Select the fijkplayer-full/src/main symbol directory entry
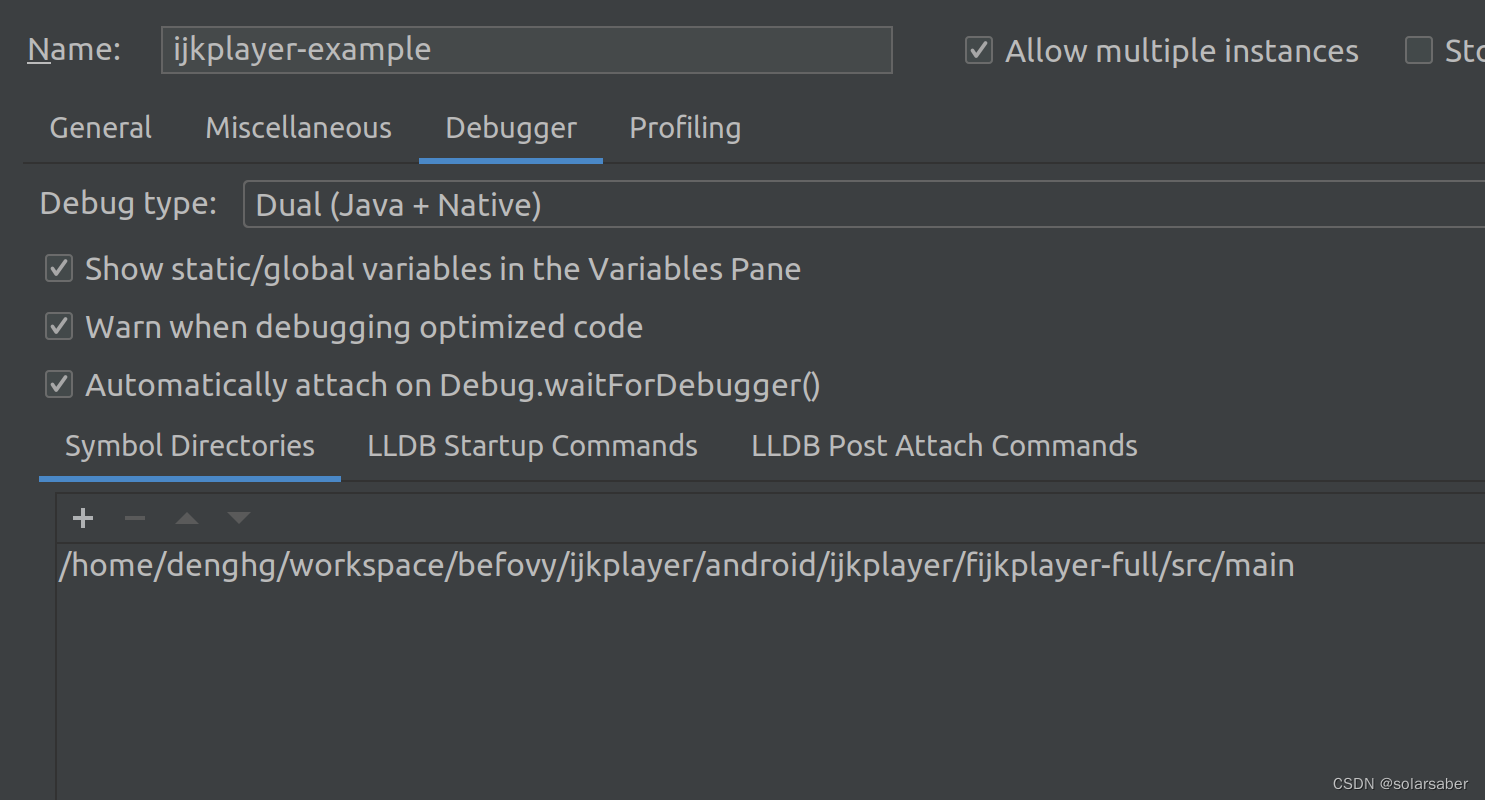This screenshot has height=800, width=1485. point(676,566)
